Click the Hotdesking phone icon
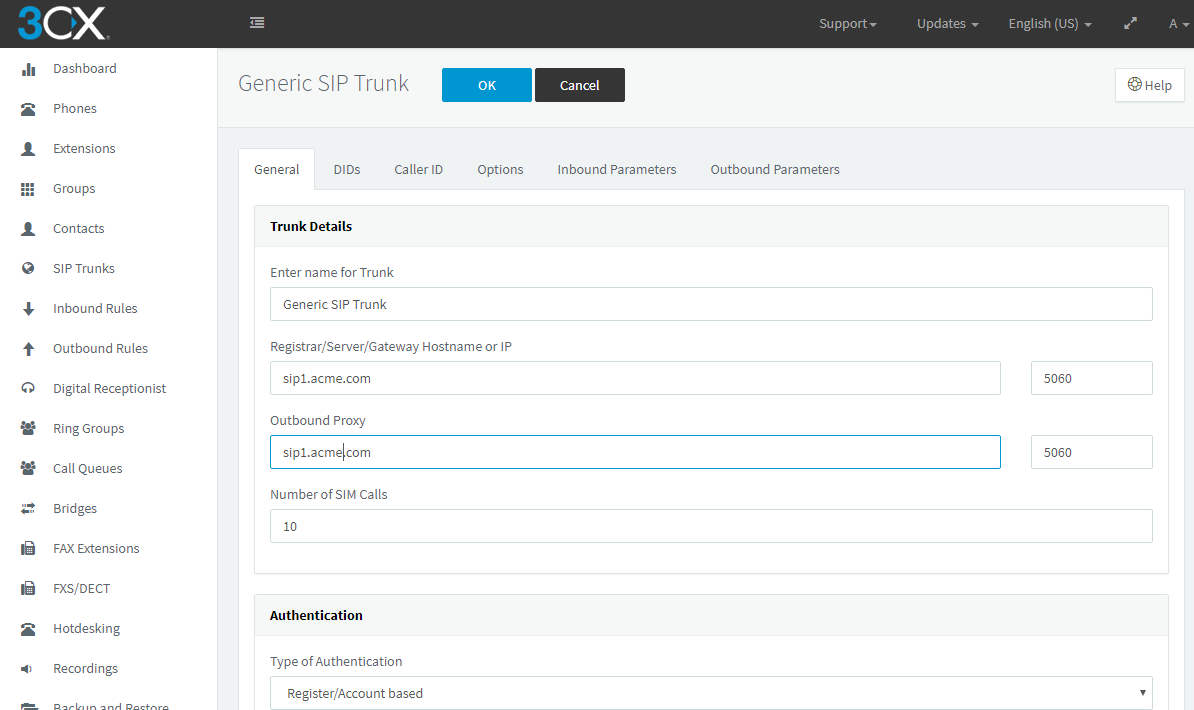The height and width of the screenshot is (710, 1194). click(x=28, y=628)
